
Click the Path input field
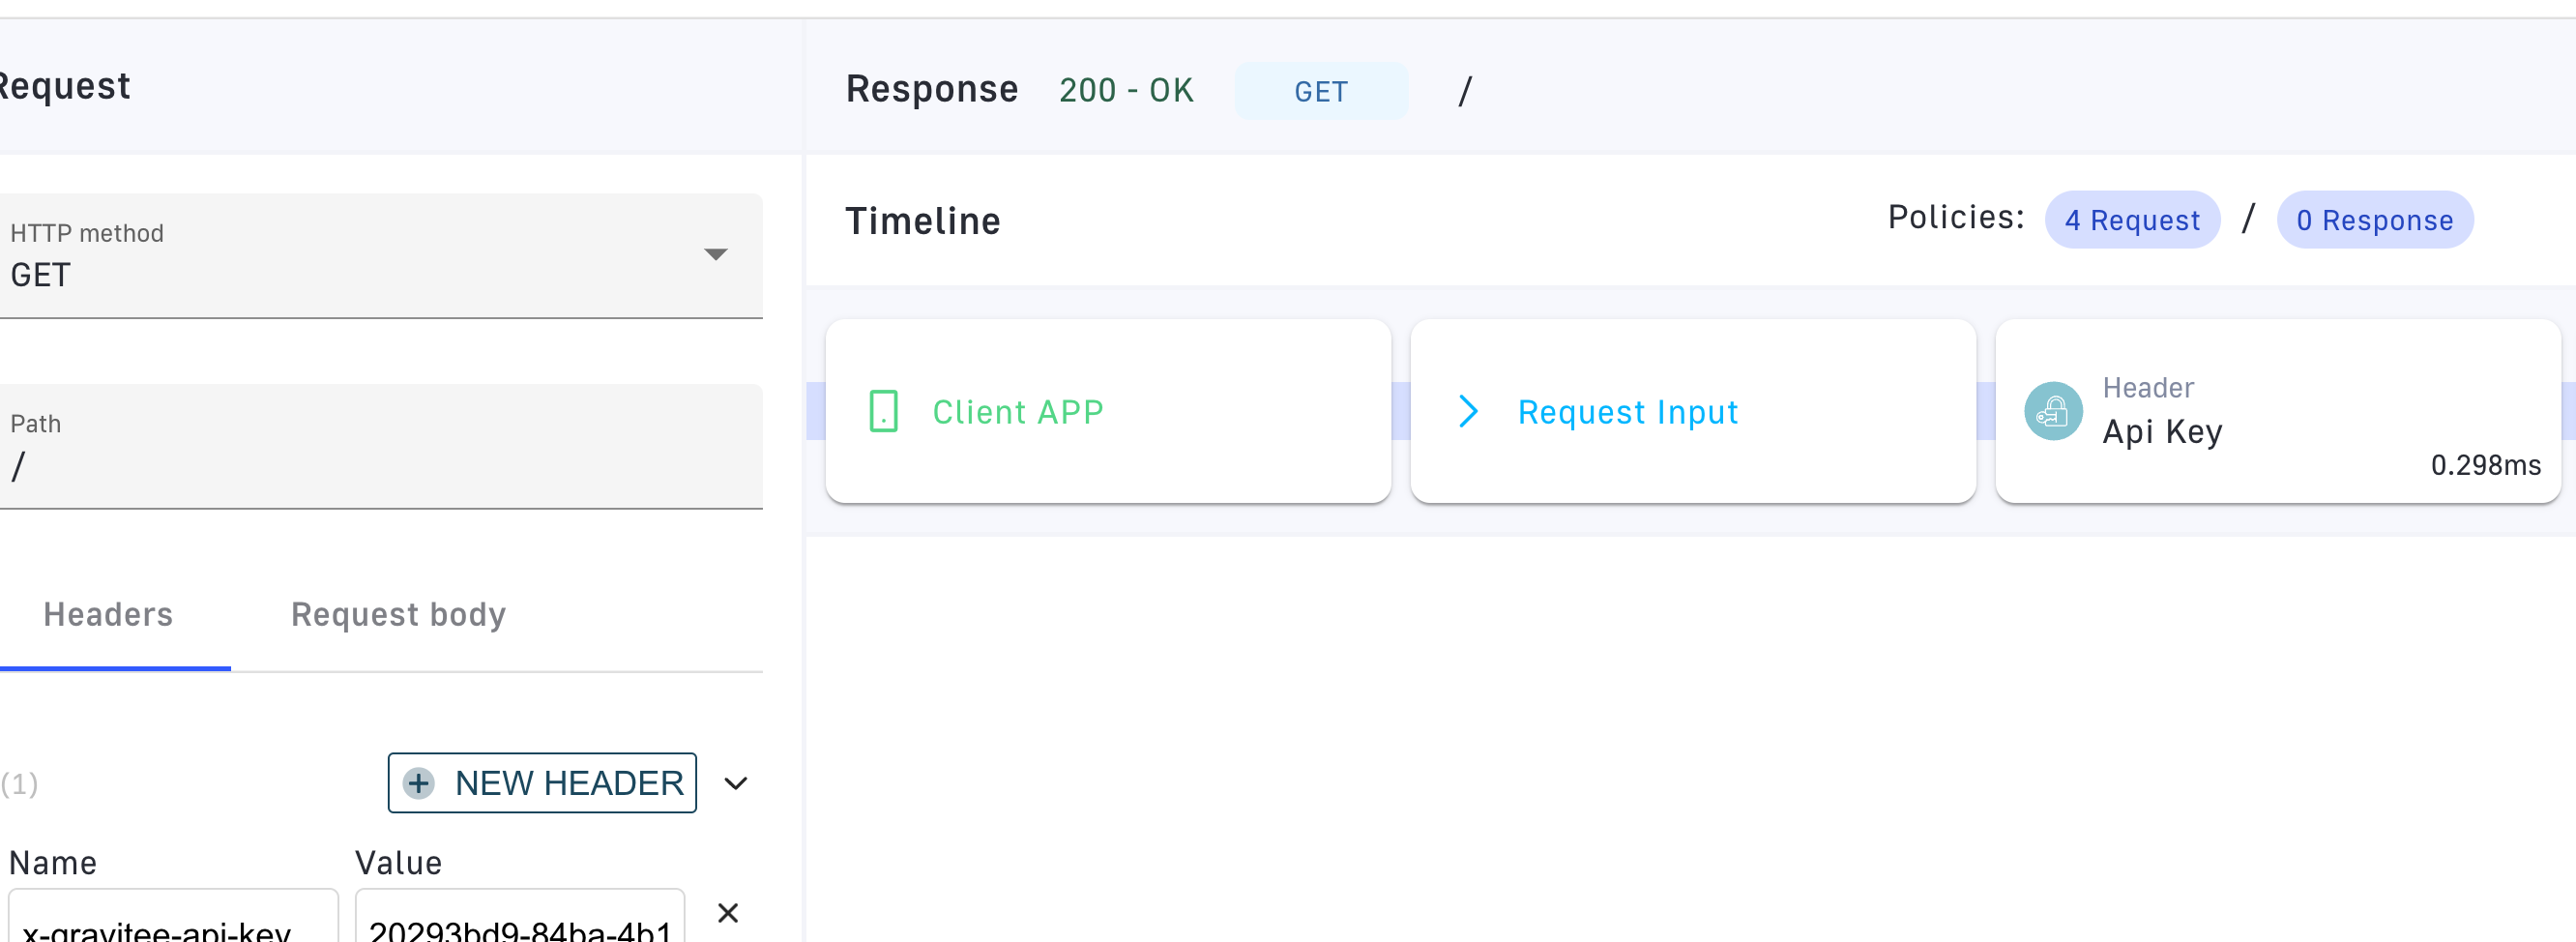pyautogui.click(x=380, y=447)
